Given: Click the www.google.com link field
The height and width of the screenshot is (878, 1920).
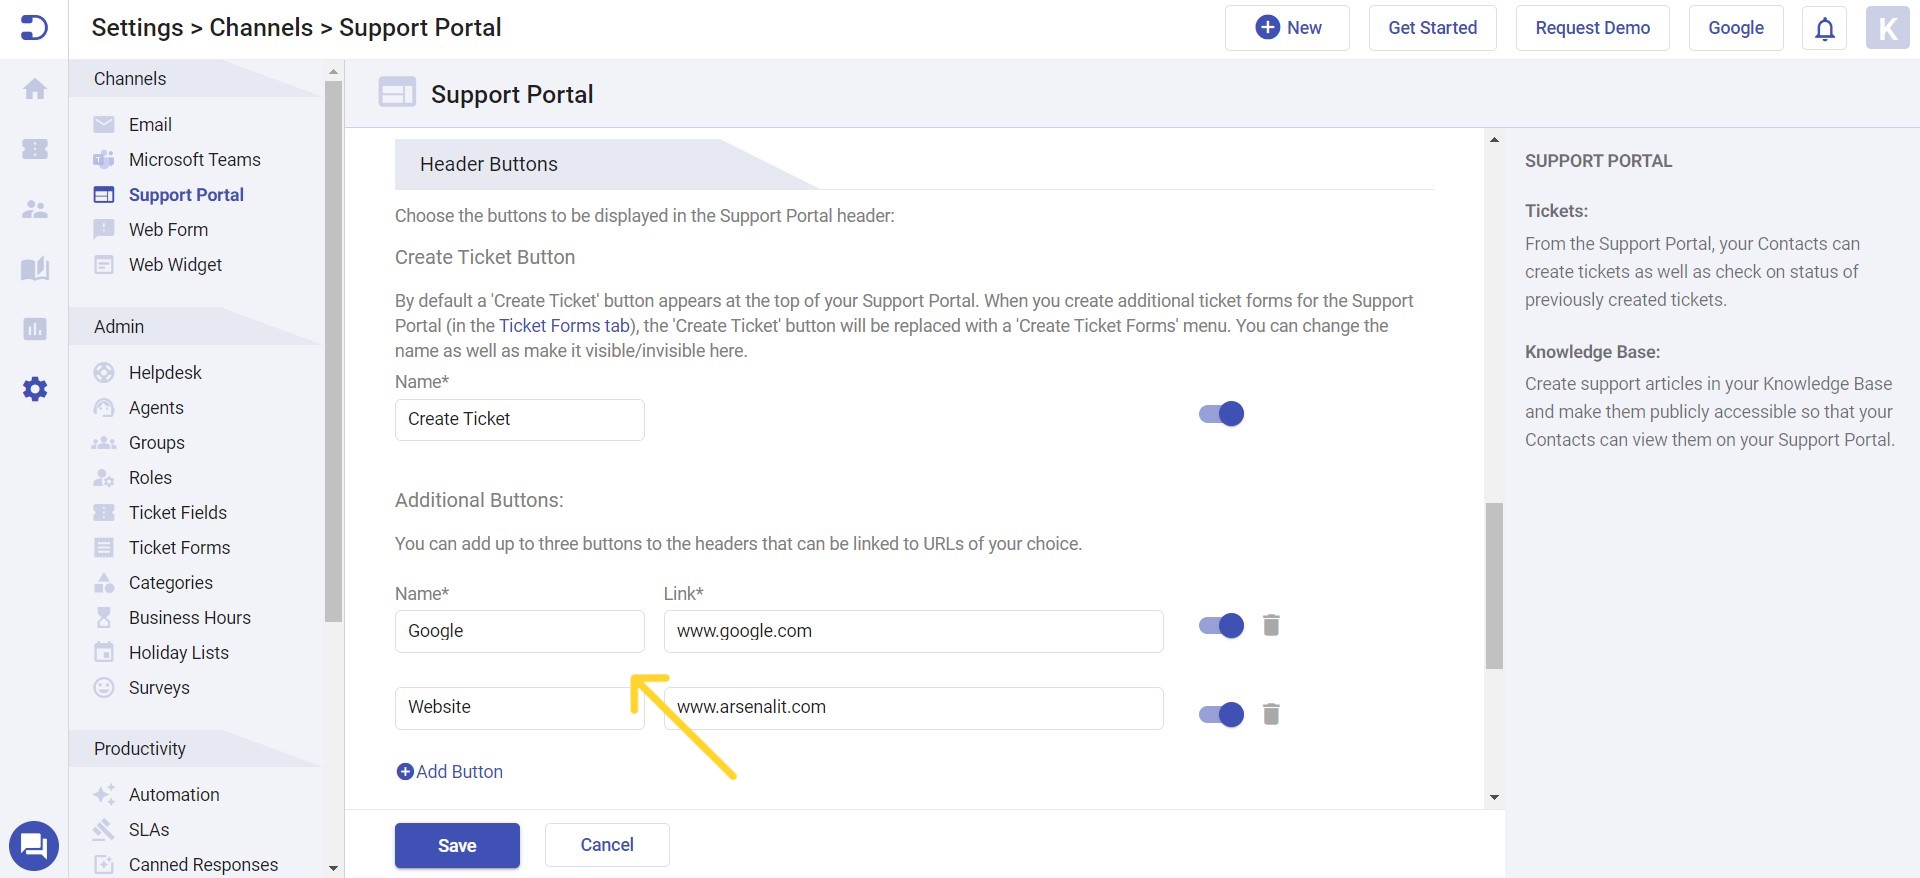Looking at the screenshot, I should pyautogui.click(x=914, y=632).
